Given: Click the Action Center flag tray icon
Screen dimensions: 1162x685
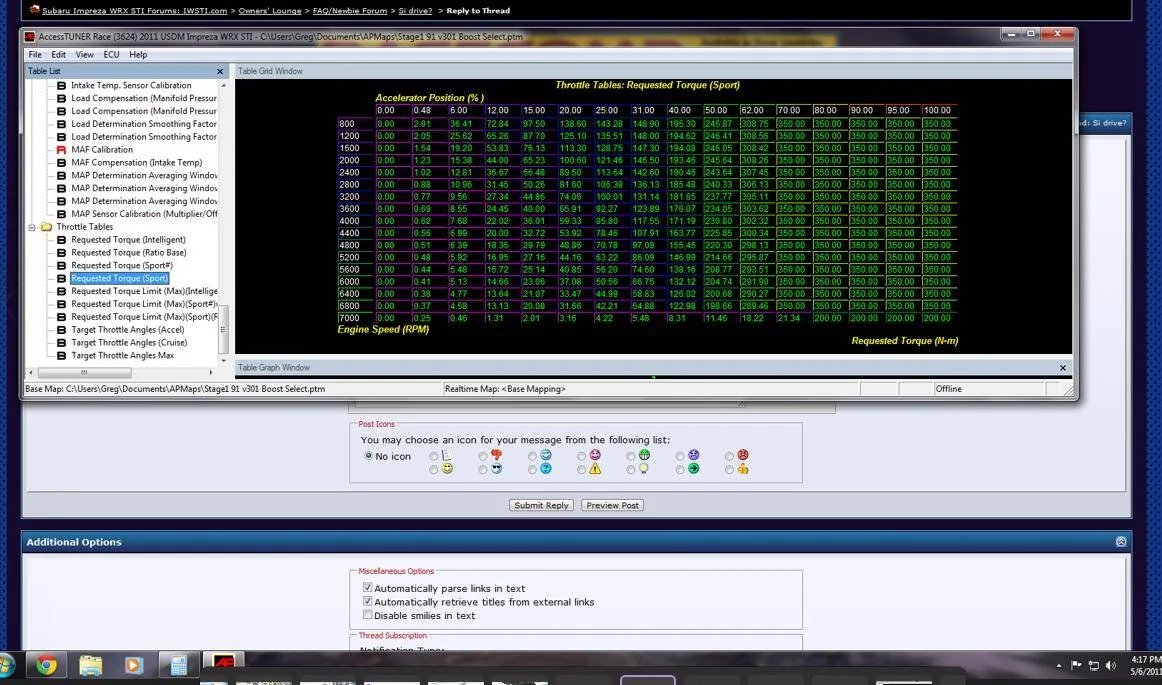Looking at the screenshot, I should click(x=1076, y=666).
